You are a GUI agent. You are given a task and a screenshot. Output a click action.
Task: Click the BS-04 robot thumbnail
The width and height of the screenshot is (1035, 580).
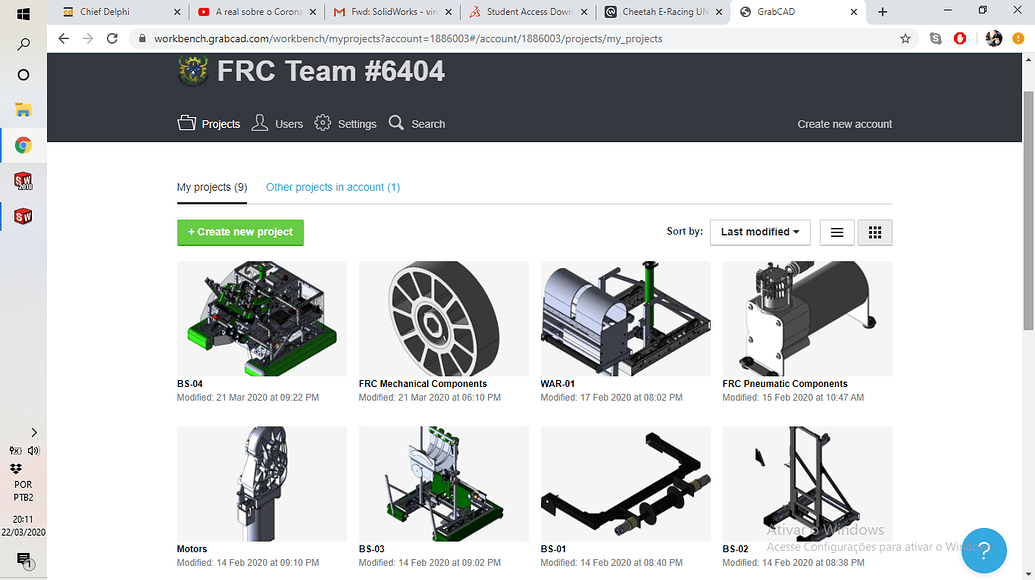262,319
